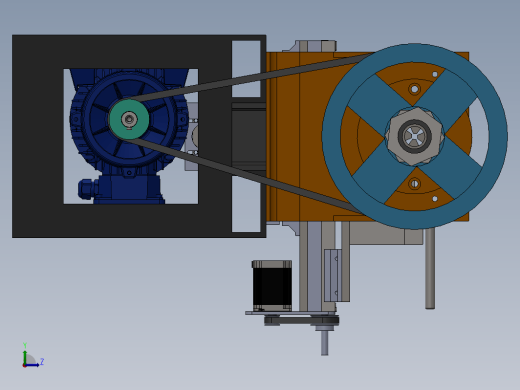
Task: Click the XYZ orientation triad
Action: [33, 356]
